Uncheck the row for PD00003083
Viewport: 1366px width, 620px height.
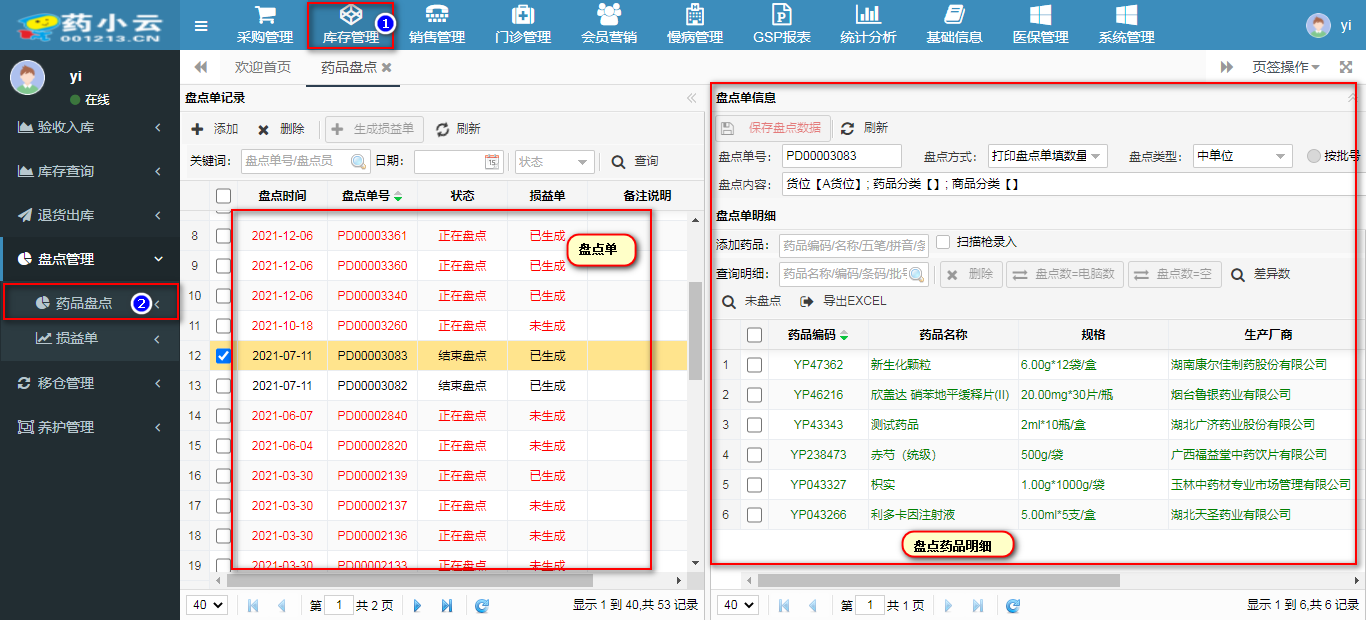224,356
